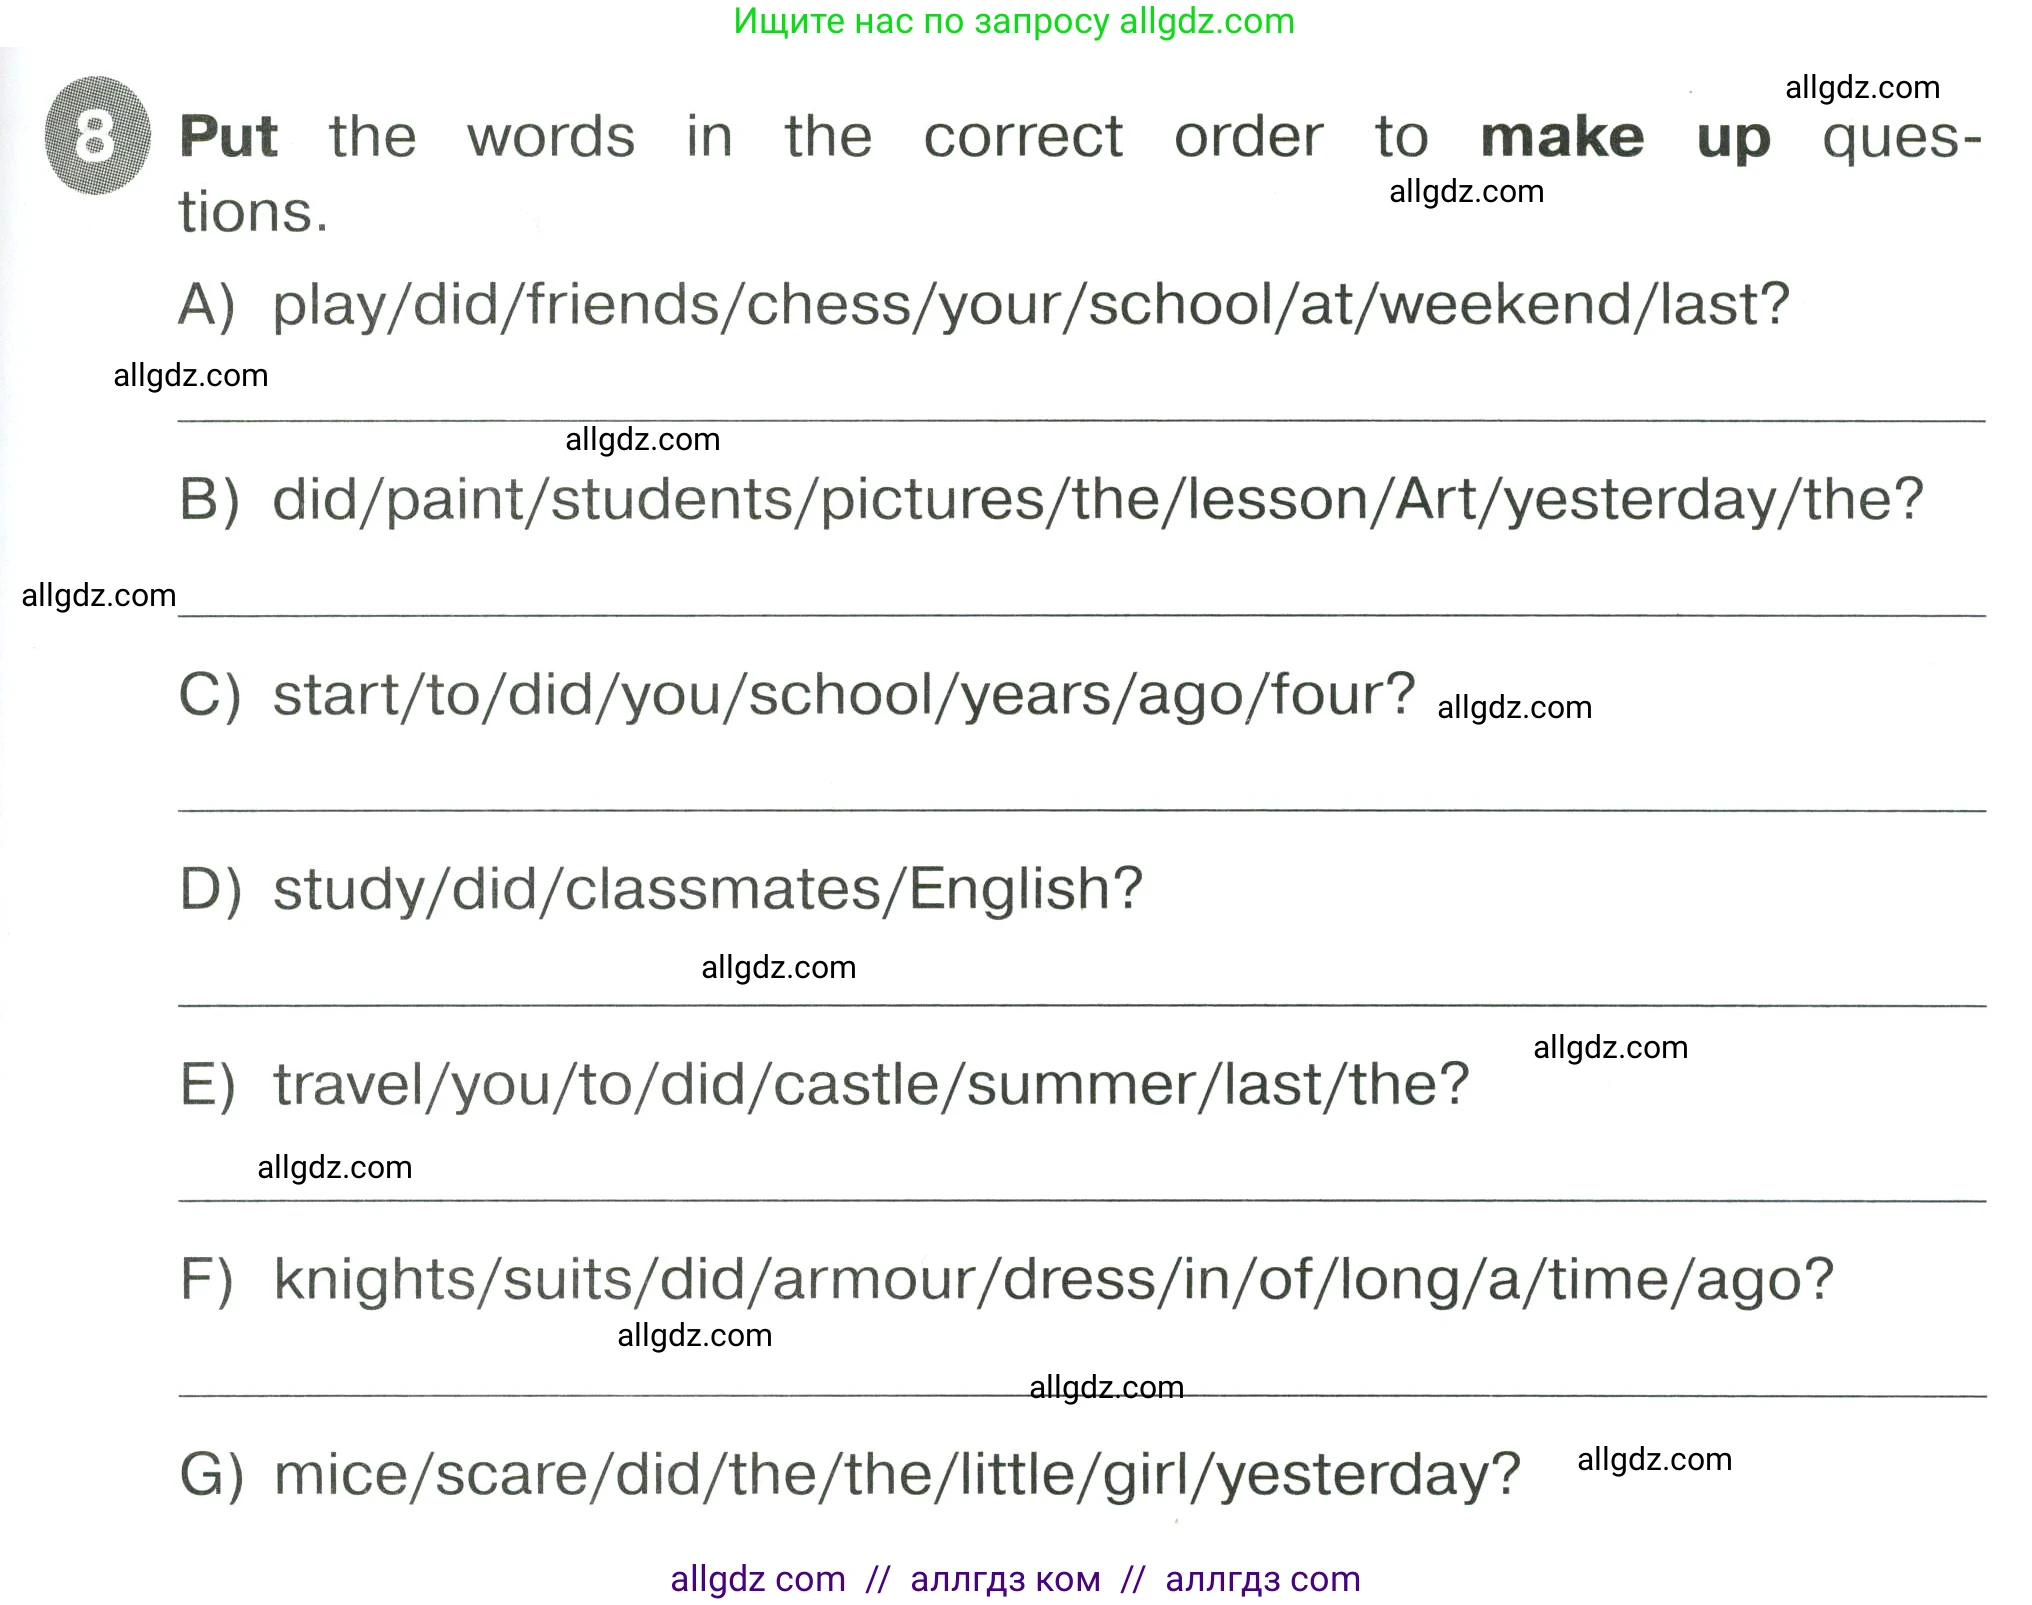2032x1605 pixels.
Task: Click the answer line under question A
Action: tap(1080, 421)
